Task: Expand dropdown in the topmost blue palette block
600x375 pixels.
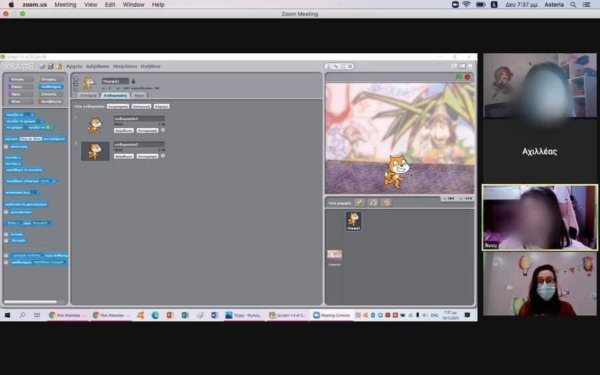Action: click(x=29, y=114)
